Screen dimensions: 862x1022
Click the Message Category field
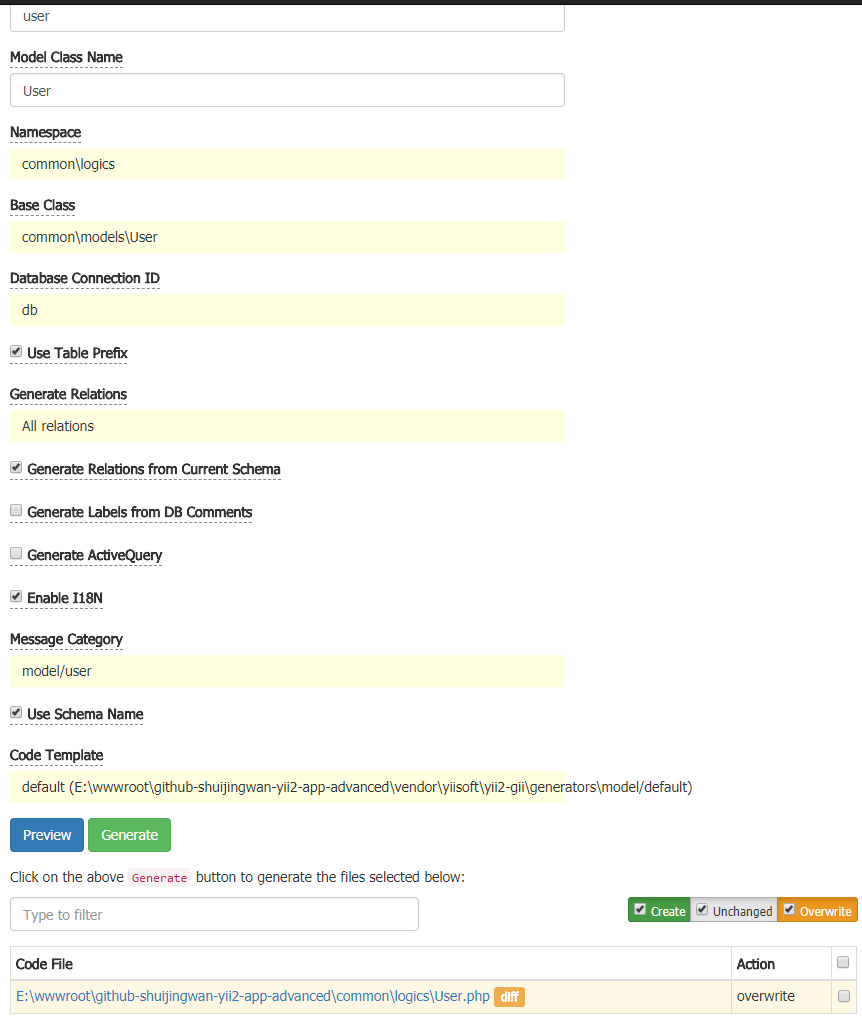287,671
